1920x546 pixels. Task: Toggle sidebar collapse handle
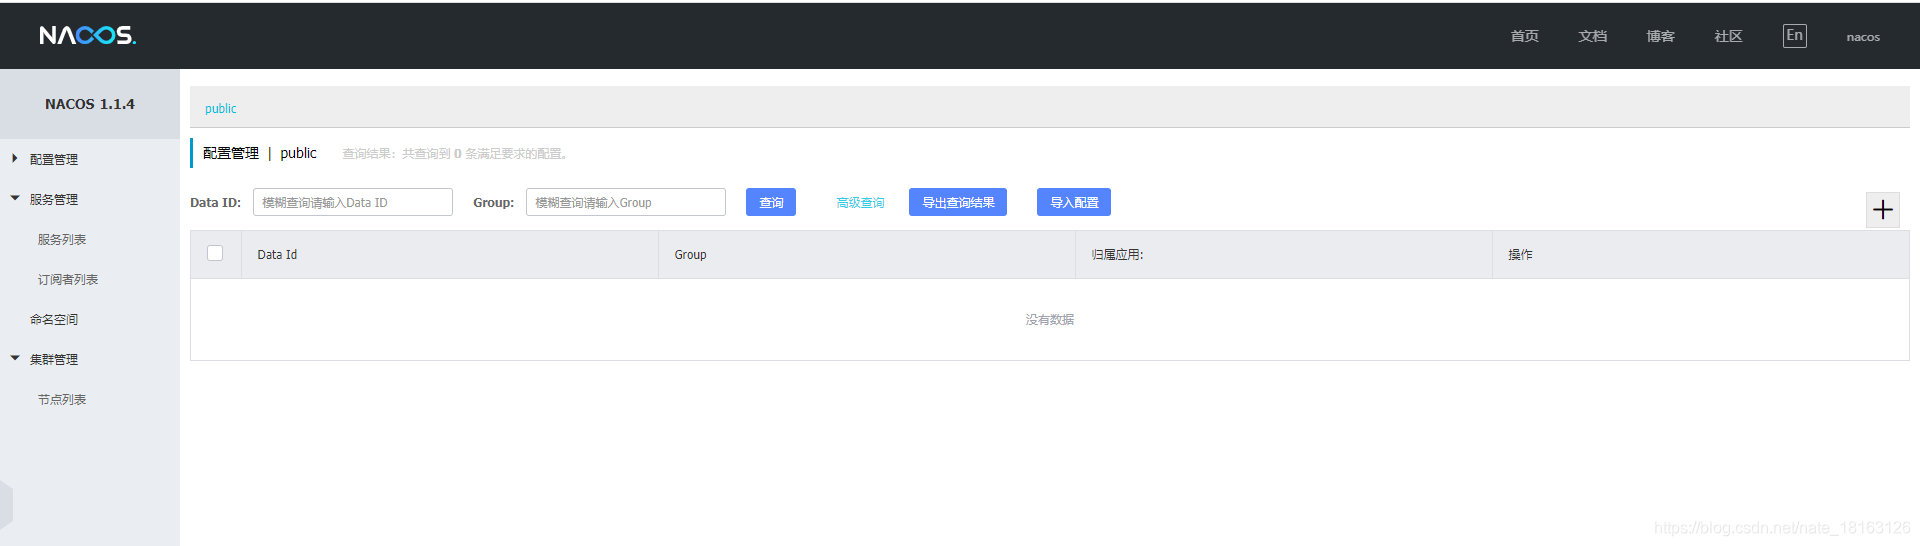[6, 504]
